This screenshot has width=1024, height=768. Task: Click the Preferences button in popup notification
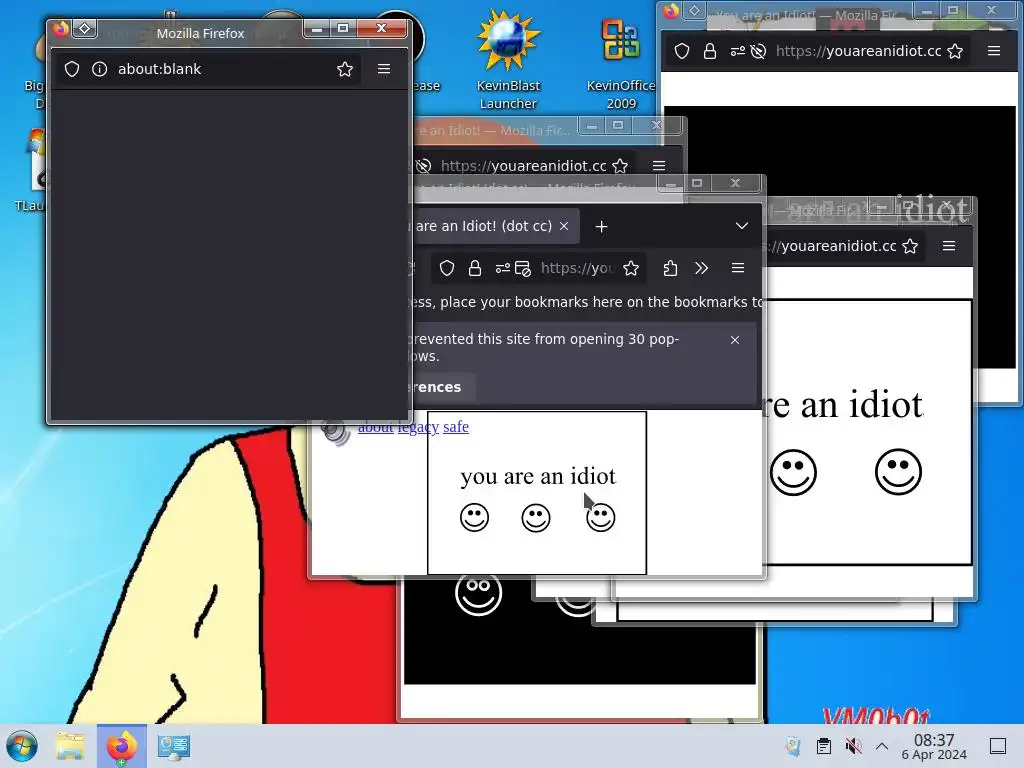click(442, 387)
